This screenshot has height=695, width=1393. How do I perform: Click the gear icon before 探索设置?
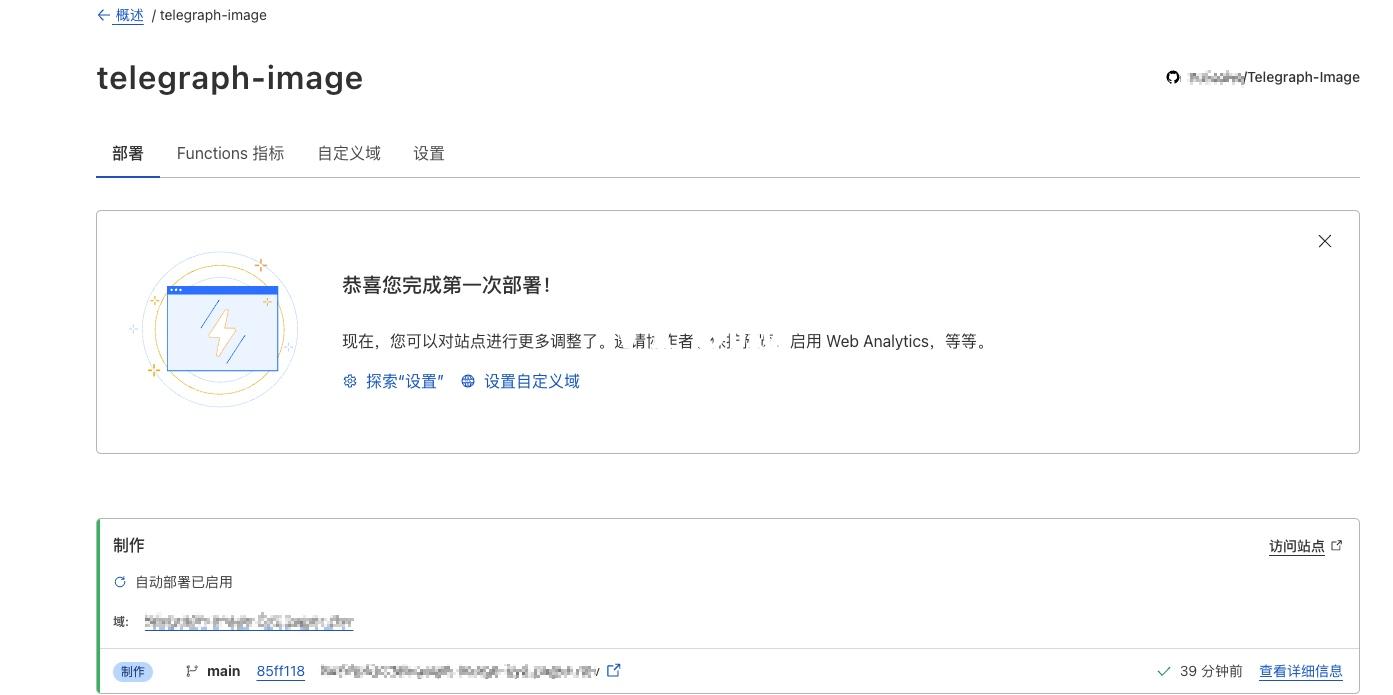350,381
